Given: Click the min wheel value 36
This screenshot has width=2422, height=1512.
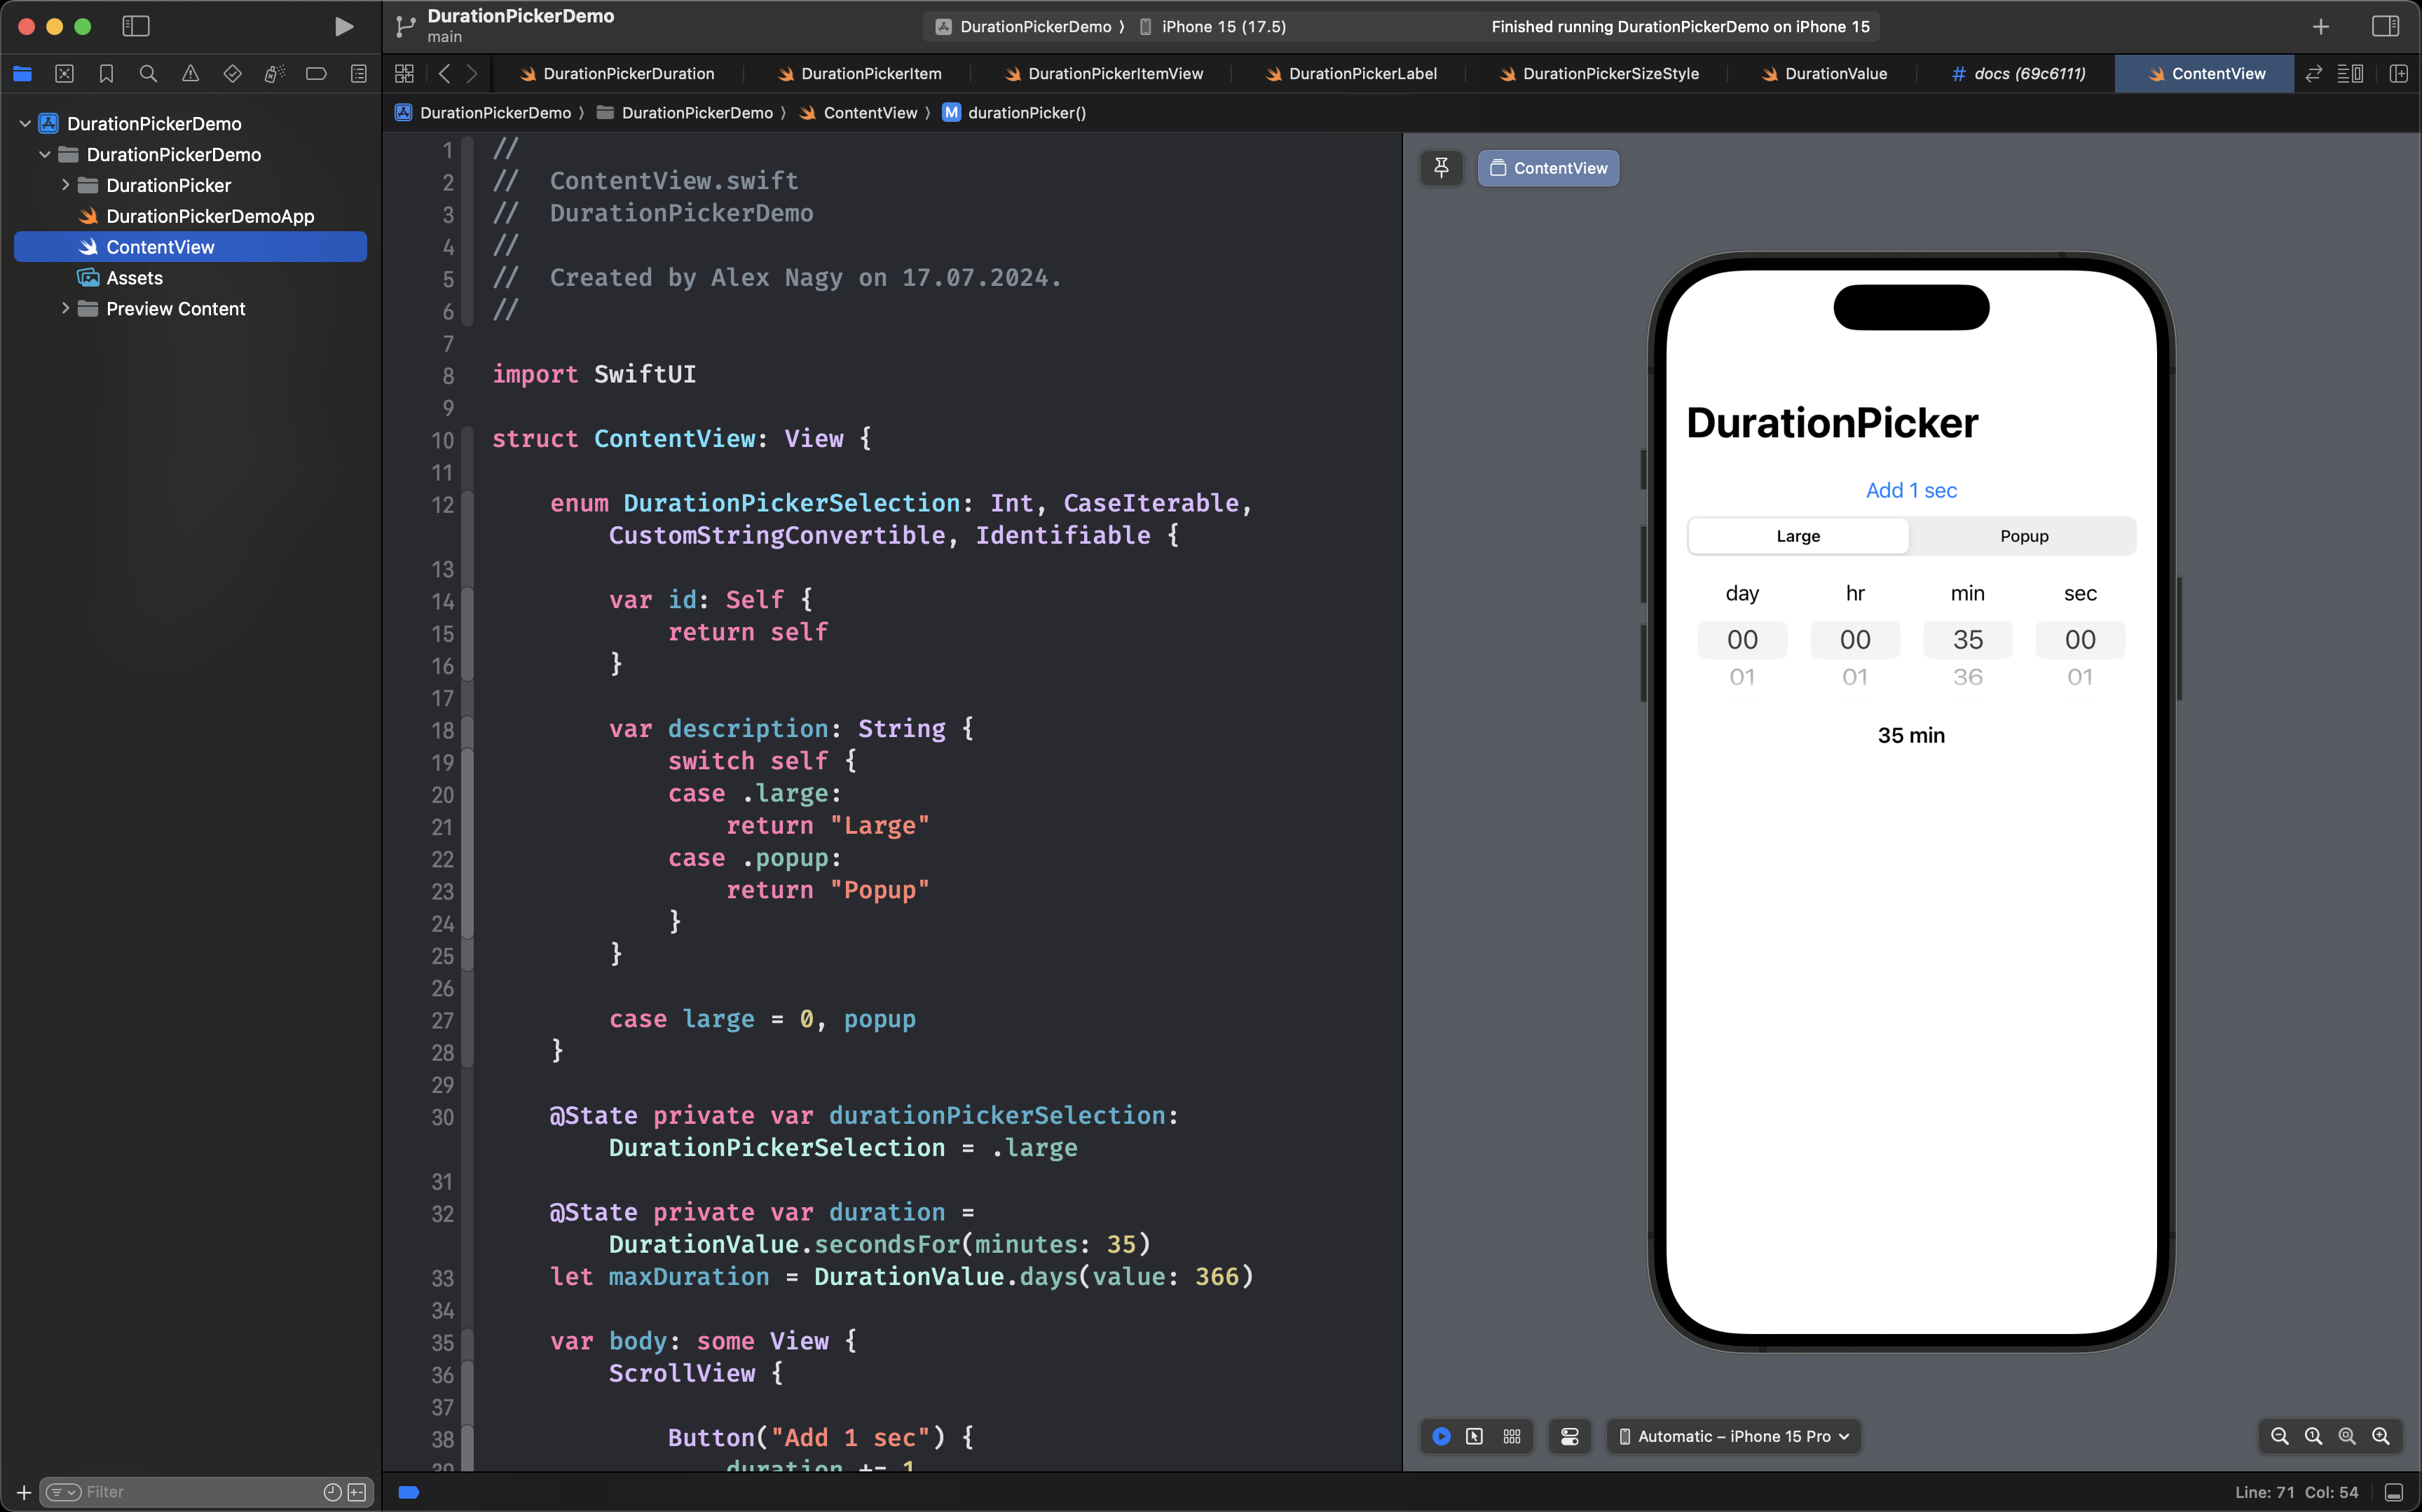Looking at the screenshot, I should (1967, 677).
